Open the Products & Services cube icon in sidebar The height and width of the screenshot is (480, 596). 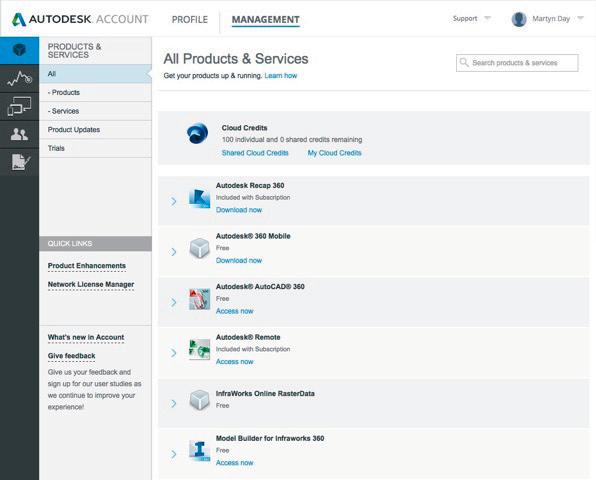pyautogui.click(x=19, y=50)
